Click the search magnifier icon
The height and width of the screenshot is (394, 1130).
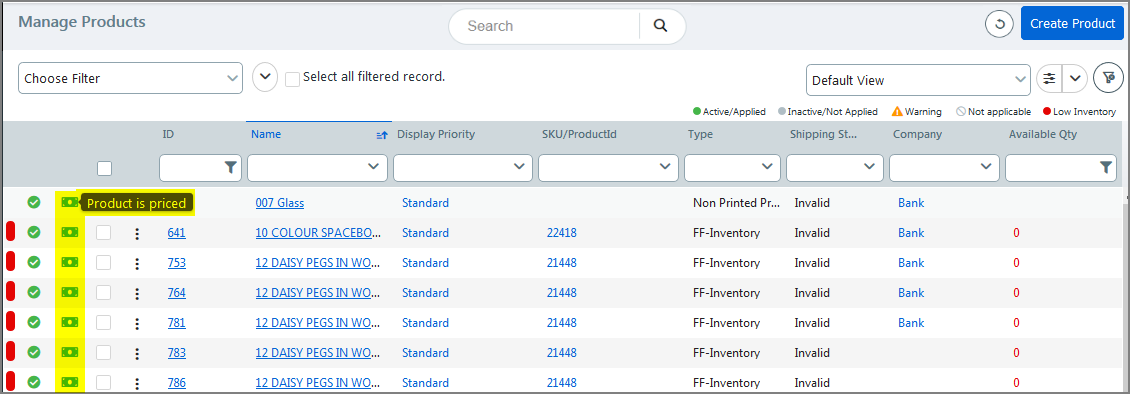tap(660, 26)
